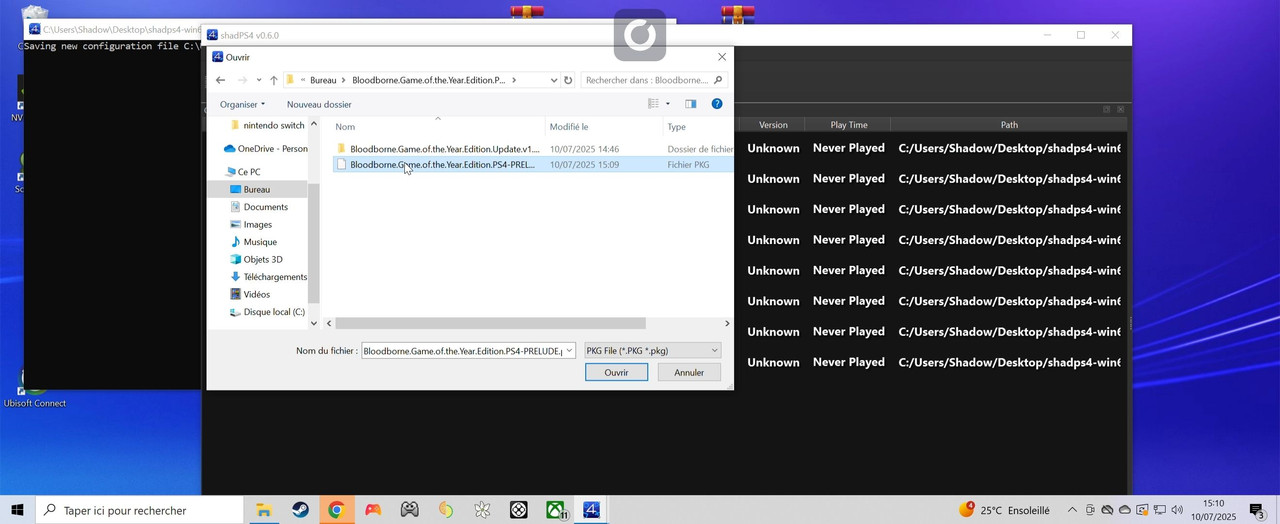
Task: Sort files by the 'Modifié le' column header
Action: click(x=604, y=127)
